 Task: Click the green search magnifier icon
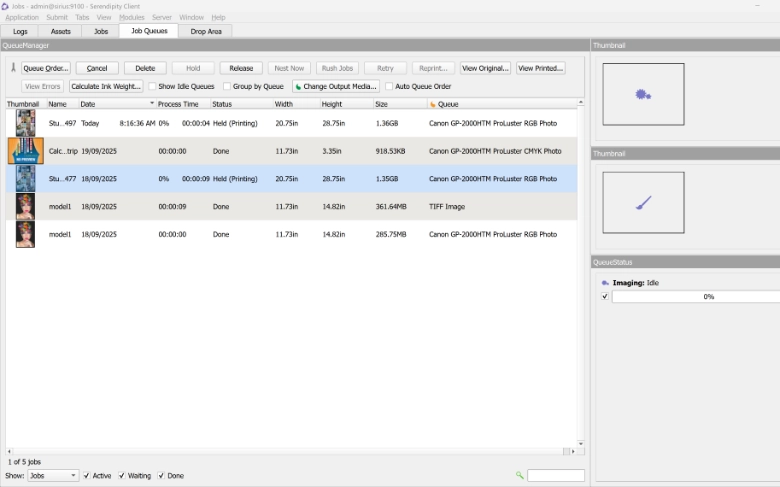point(519,476)
